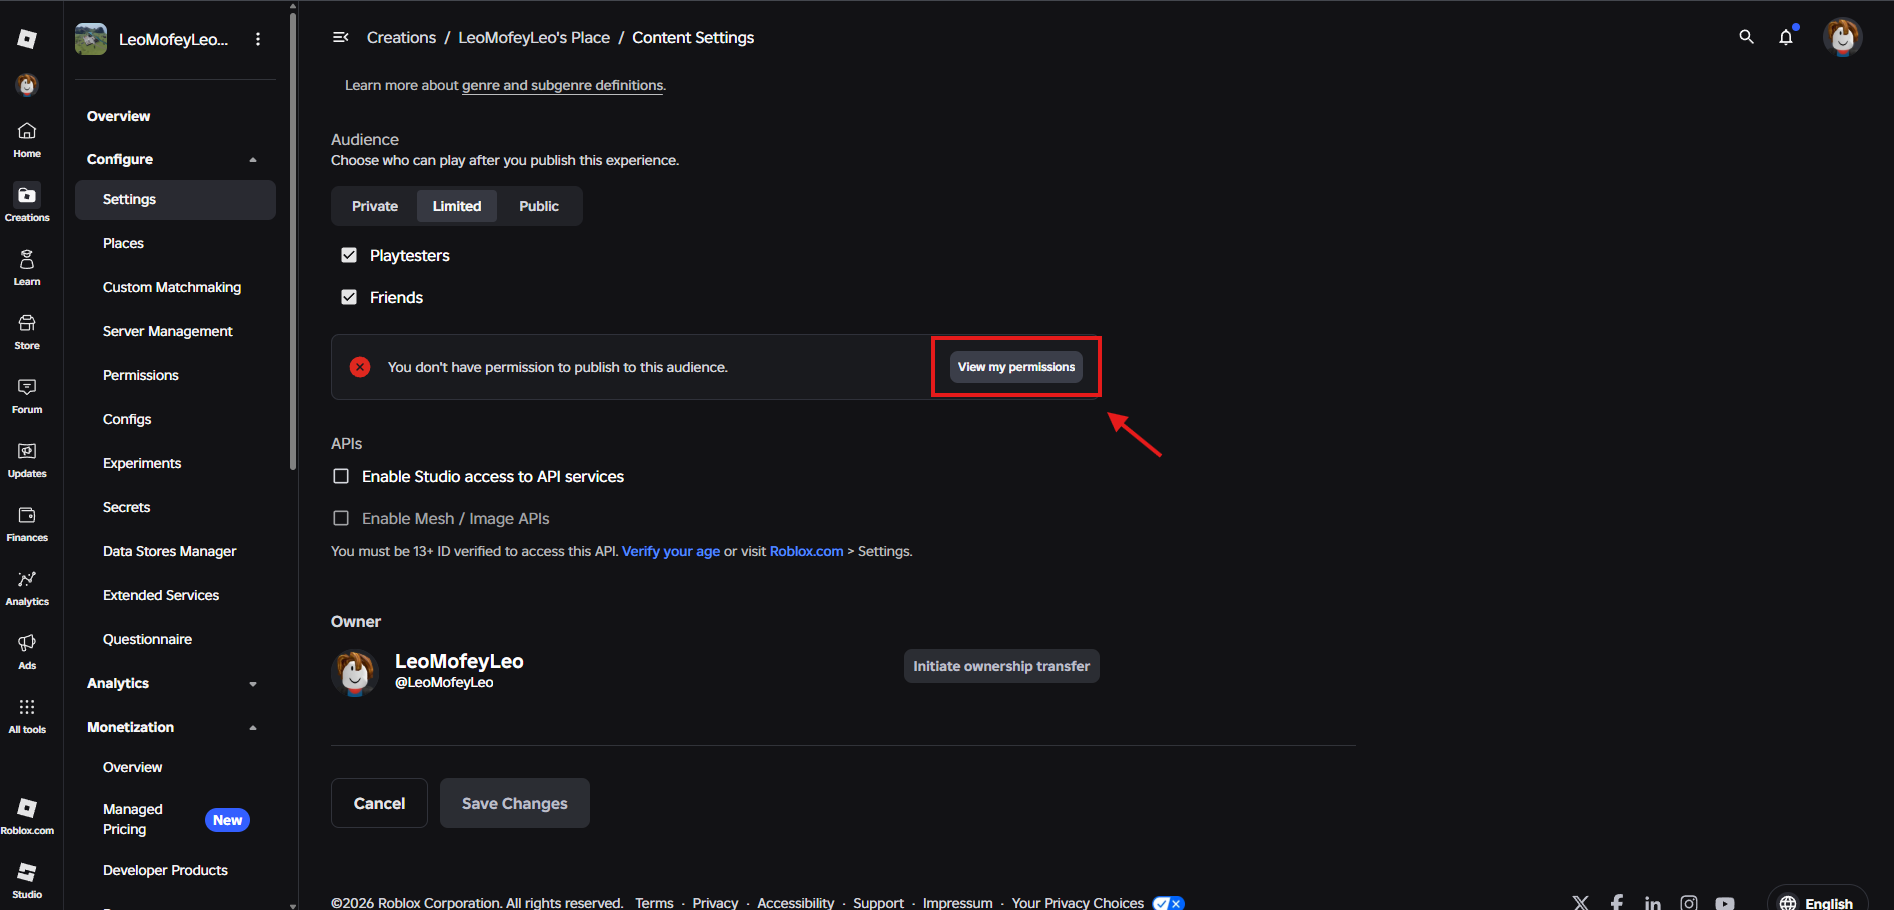
Task: Open the genre and subgenre definitions link
Action: pos(563,86)
